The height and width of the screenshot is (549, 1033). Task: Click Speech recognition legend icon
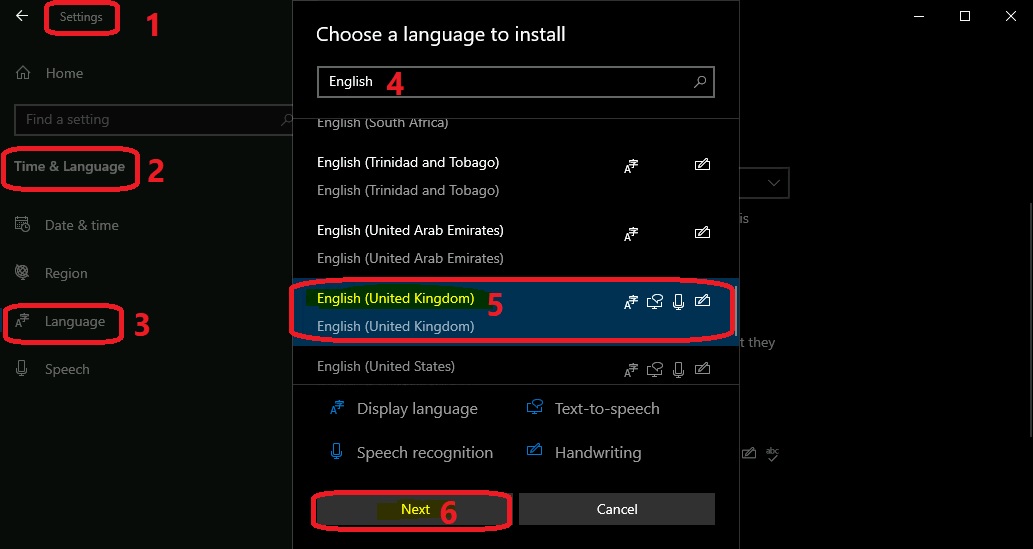(x=337, y=451)
